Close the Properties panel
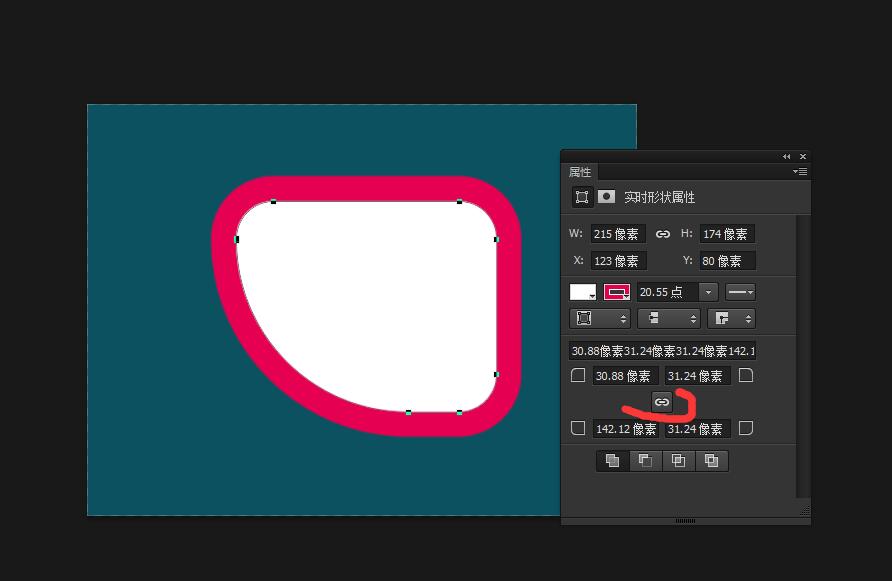Screen dimensions: 892x581 click(803, 156)
